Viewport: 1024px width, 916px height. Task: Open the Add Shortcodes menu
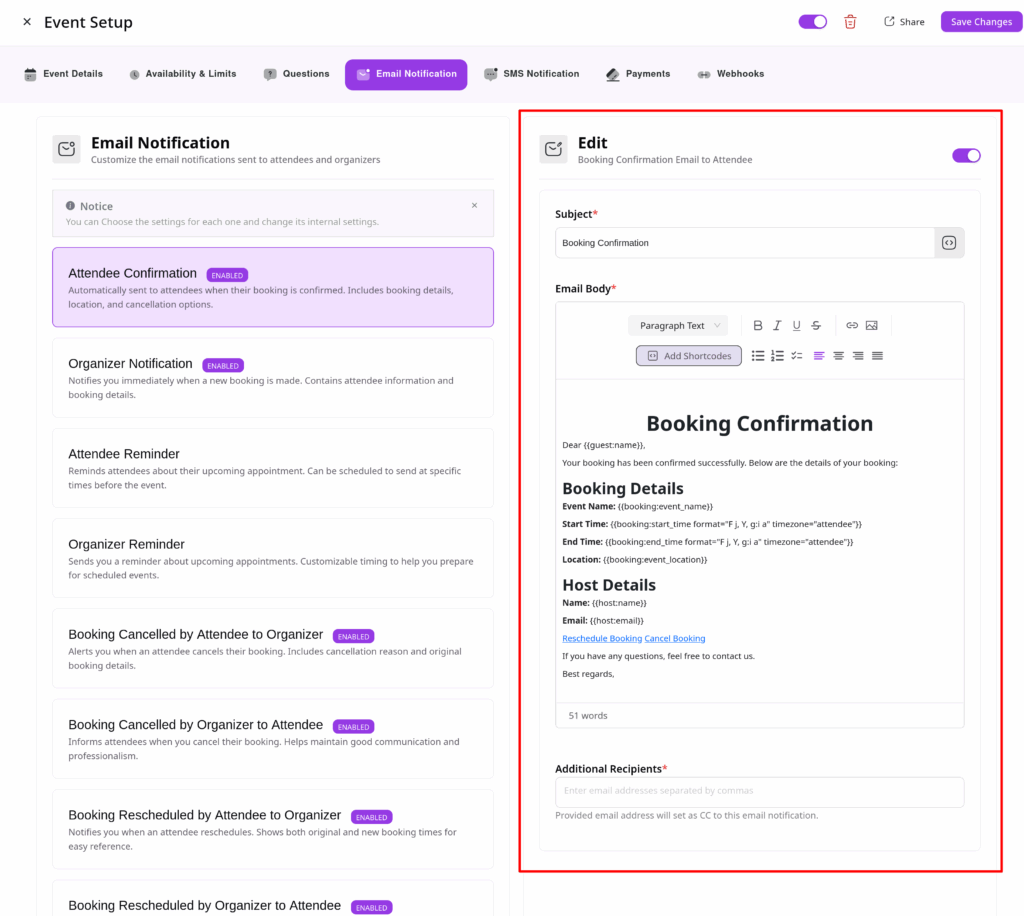[688, 356]
